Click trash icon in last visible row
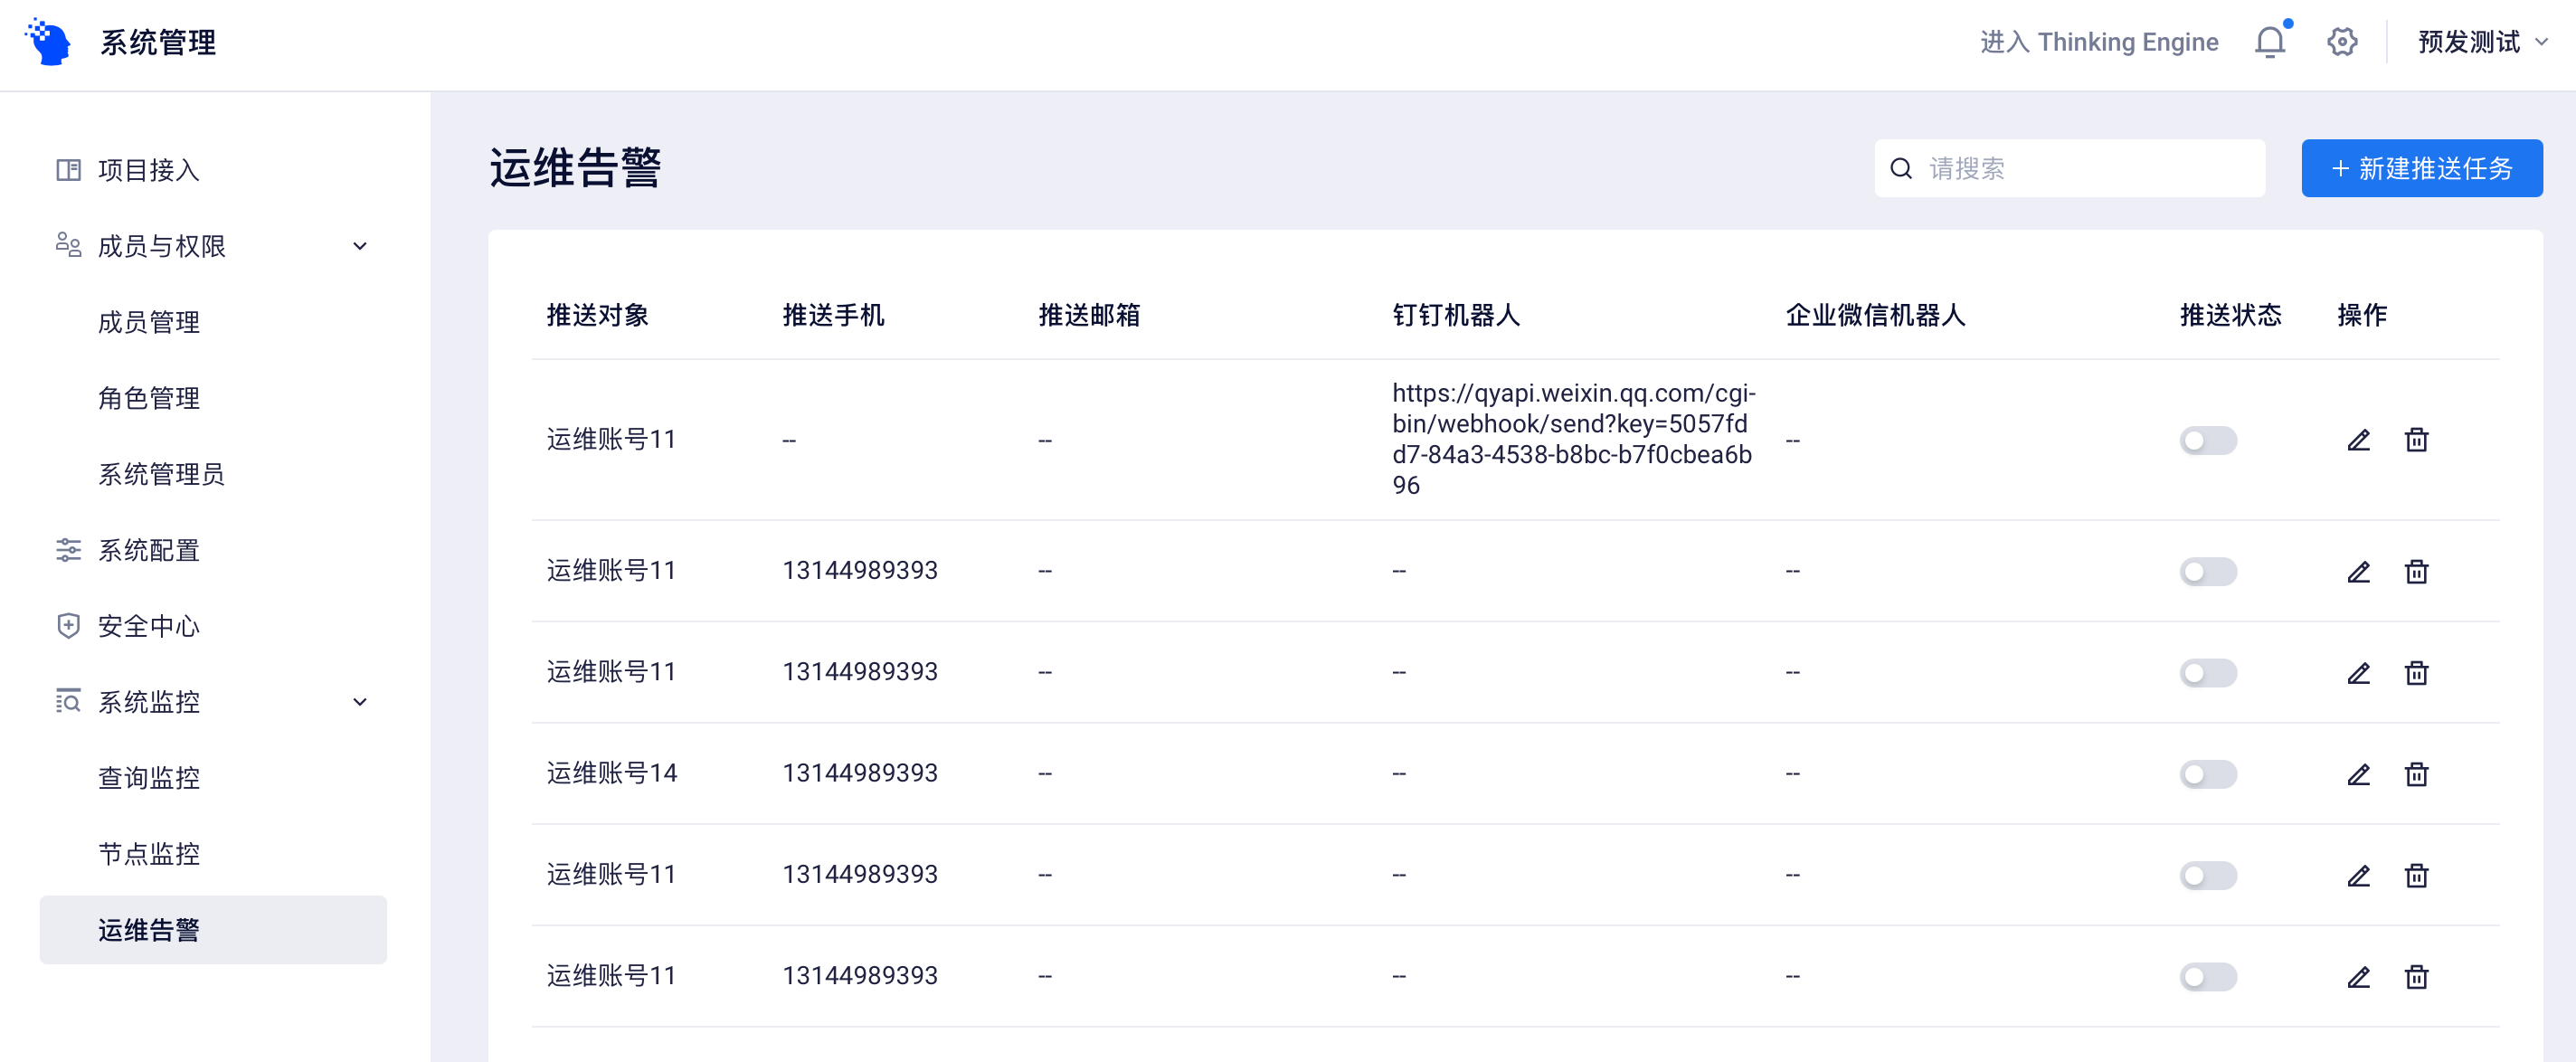 point(2416,977)
